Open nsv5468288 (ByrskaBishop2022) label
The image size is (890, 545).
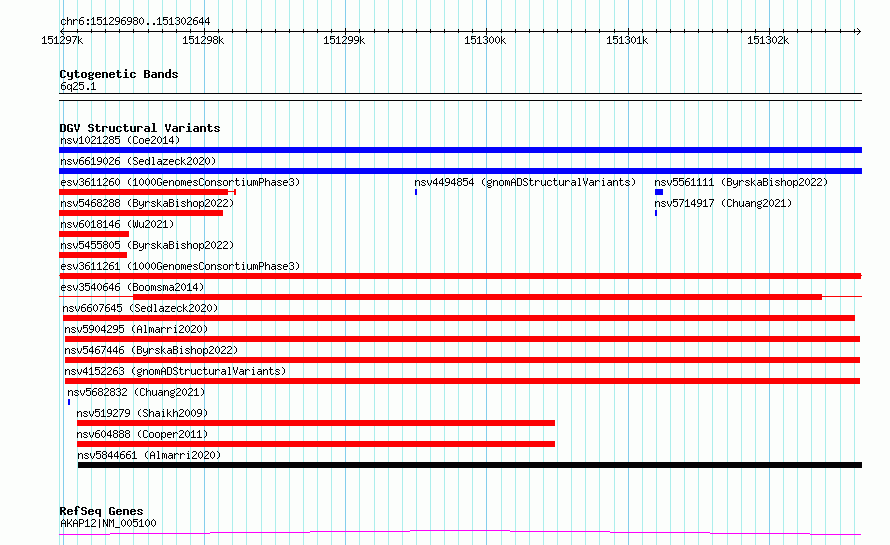coord(147,203)
